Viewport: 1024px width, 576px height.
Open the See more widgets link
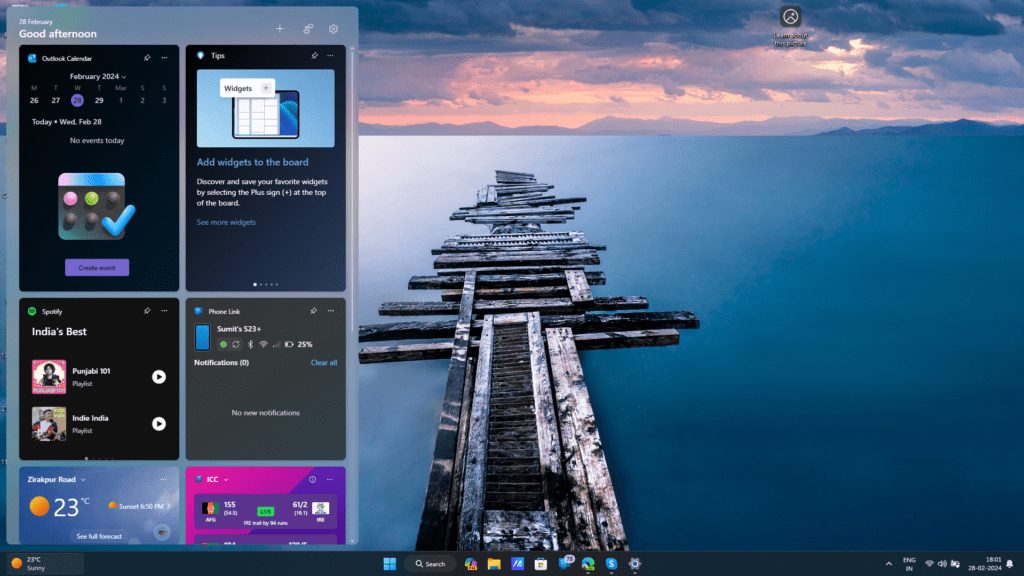point(225,222)
